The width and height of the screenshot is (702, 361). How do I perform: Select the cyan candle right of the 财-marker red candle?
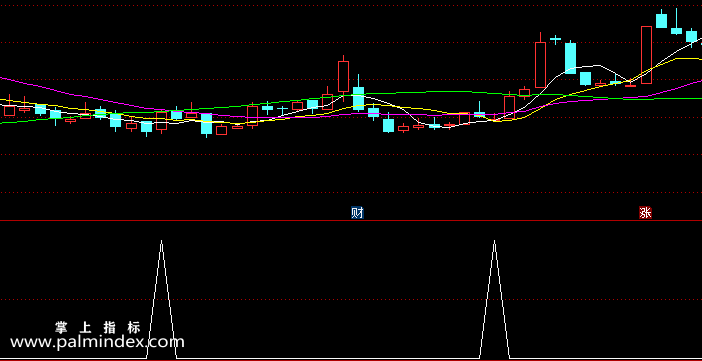358,98
